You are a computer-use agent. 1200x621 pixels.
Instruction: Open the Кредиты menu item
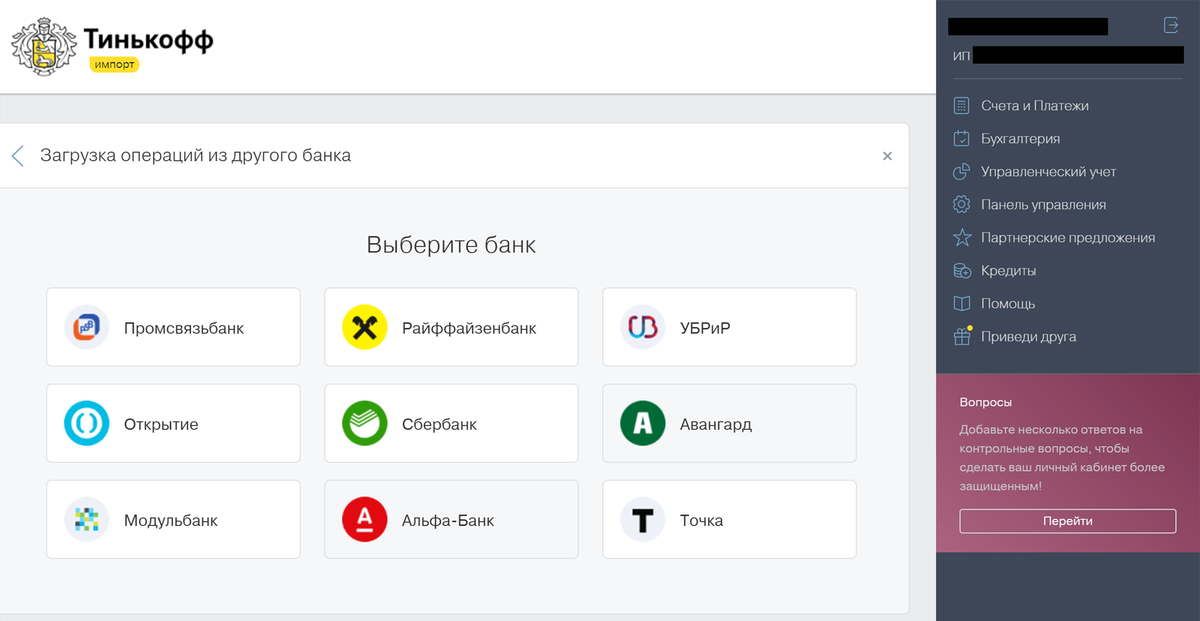[x=1008, y=271]
